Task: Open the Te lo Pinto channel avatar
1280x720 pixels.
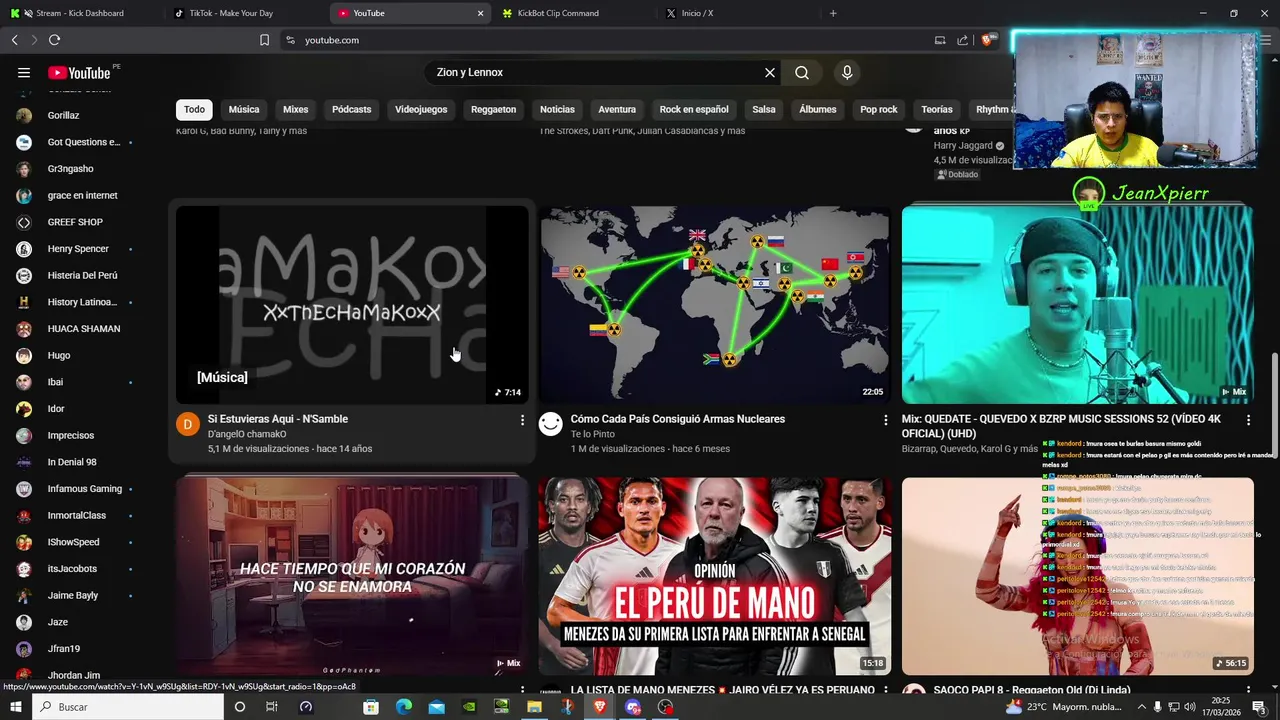Action: tap(551, 424)
